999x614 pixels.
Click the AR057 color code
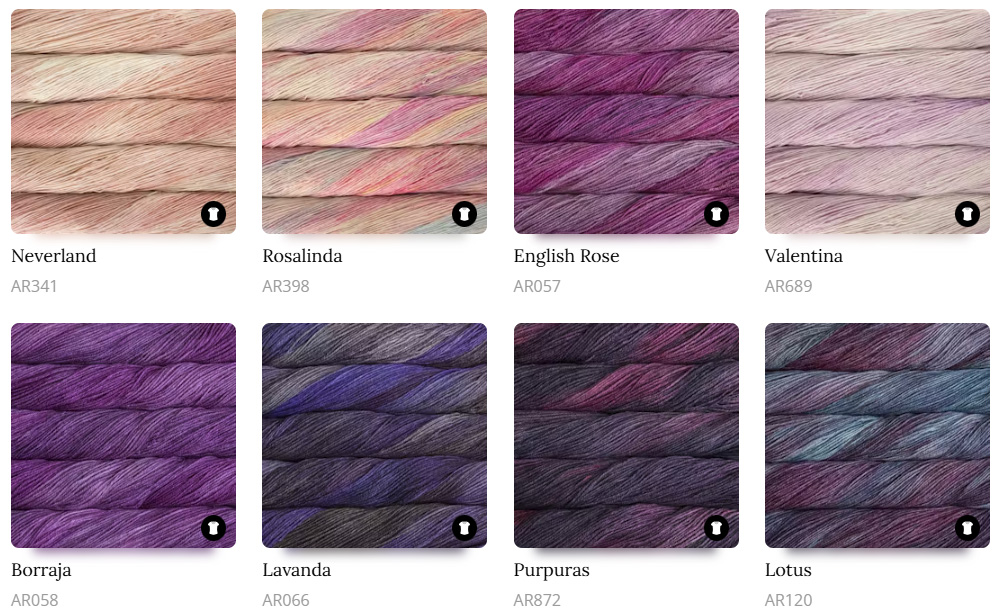point(537,287)
